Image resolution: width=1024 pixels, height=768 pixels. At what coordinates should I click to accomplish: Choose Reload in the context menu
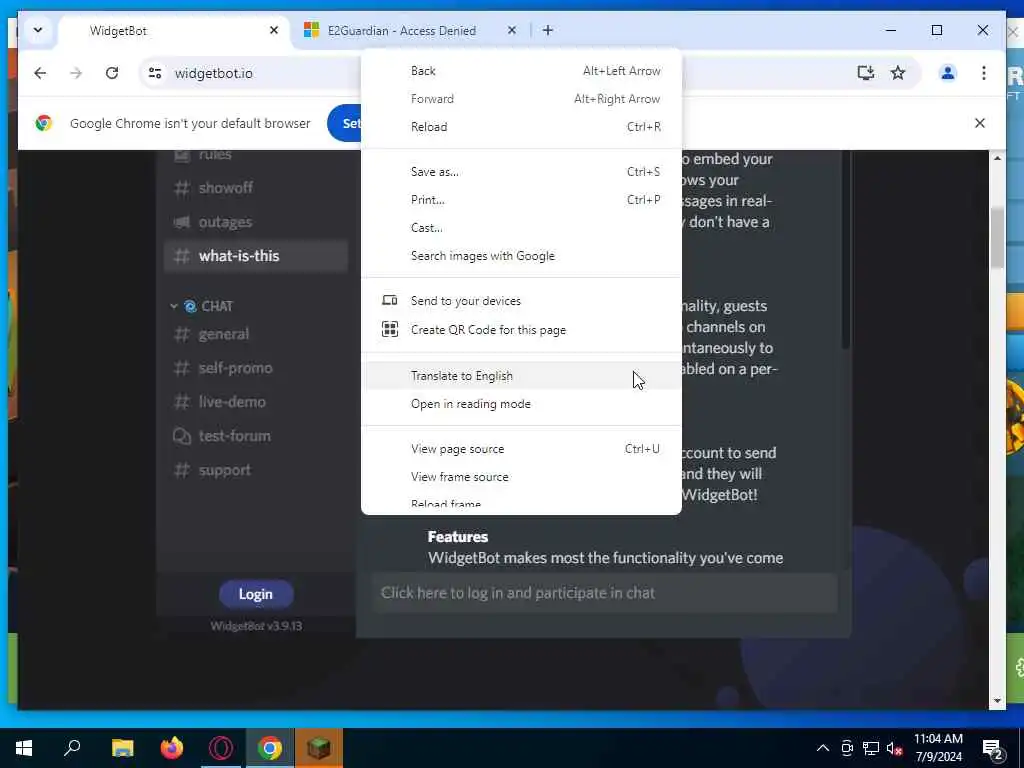[x=521, y=127]
